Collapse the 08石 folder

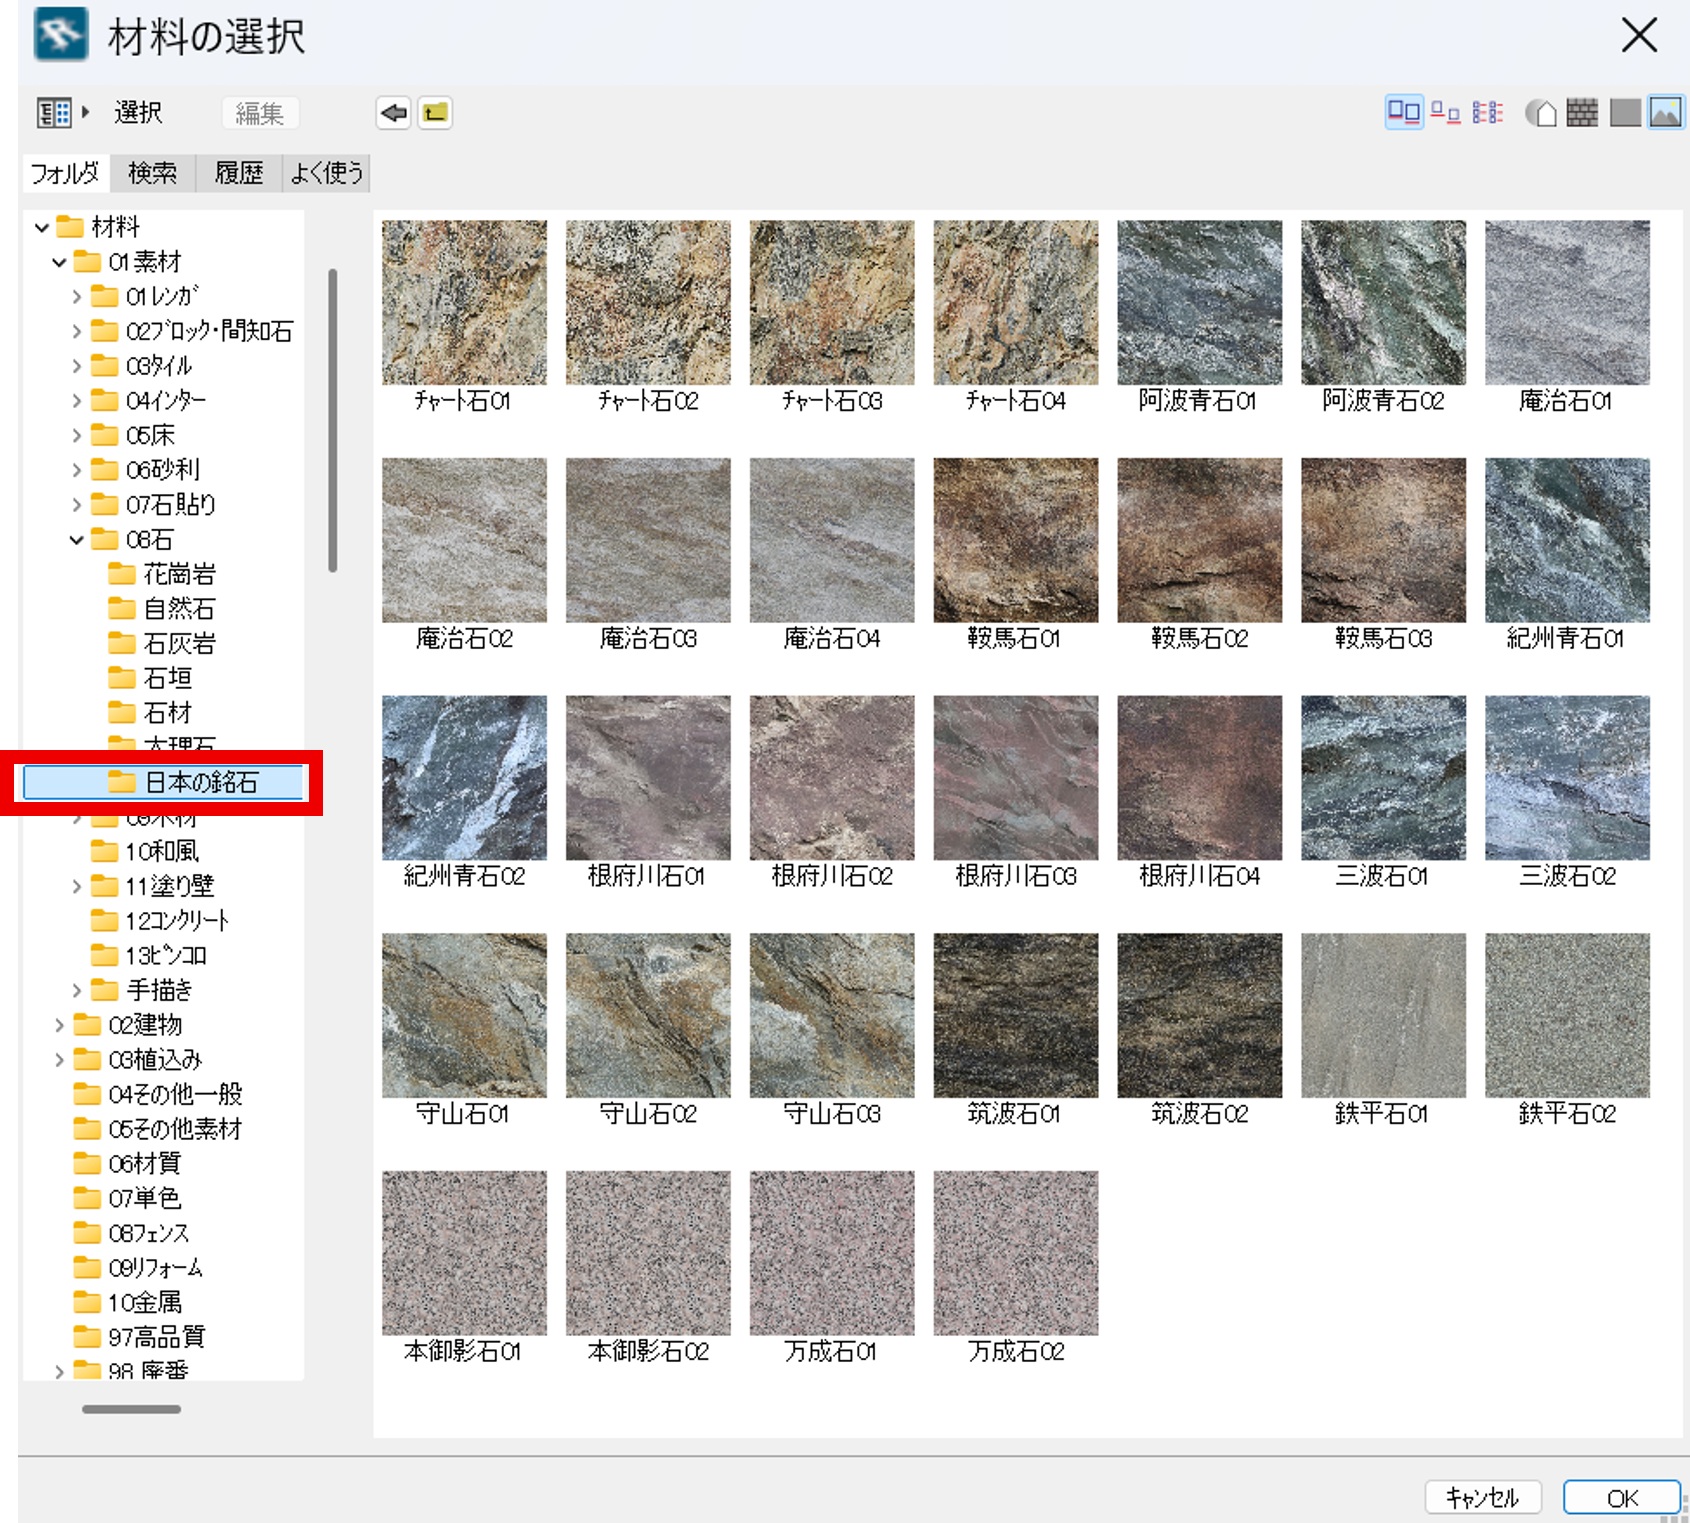(77, 540)
